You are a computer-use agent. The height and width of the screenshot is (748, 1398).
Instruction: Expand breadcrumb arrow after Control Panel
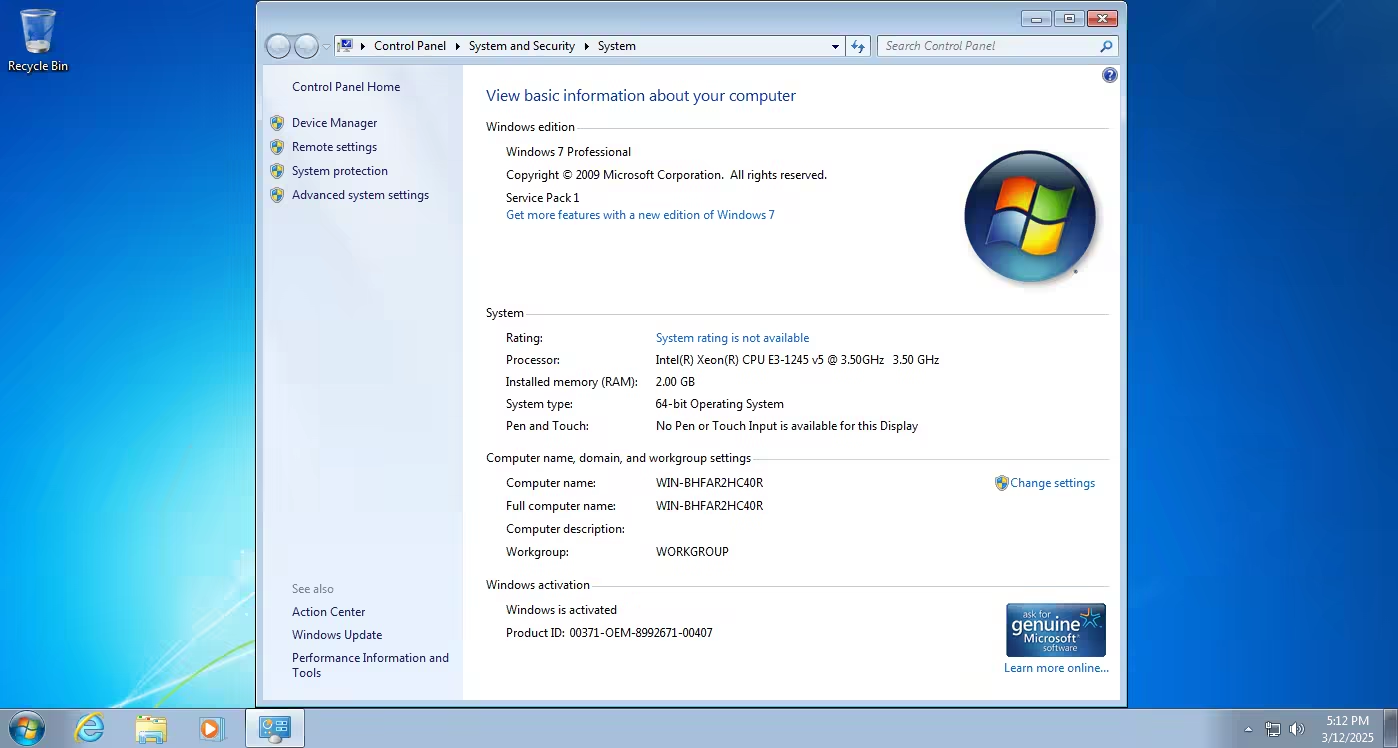(457, 46)
